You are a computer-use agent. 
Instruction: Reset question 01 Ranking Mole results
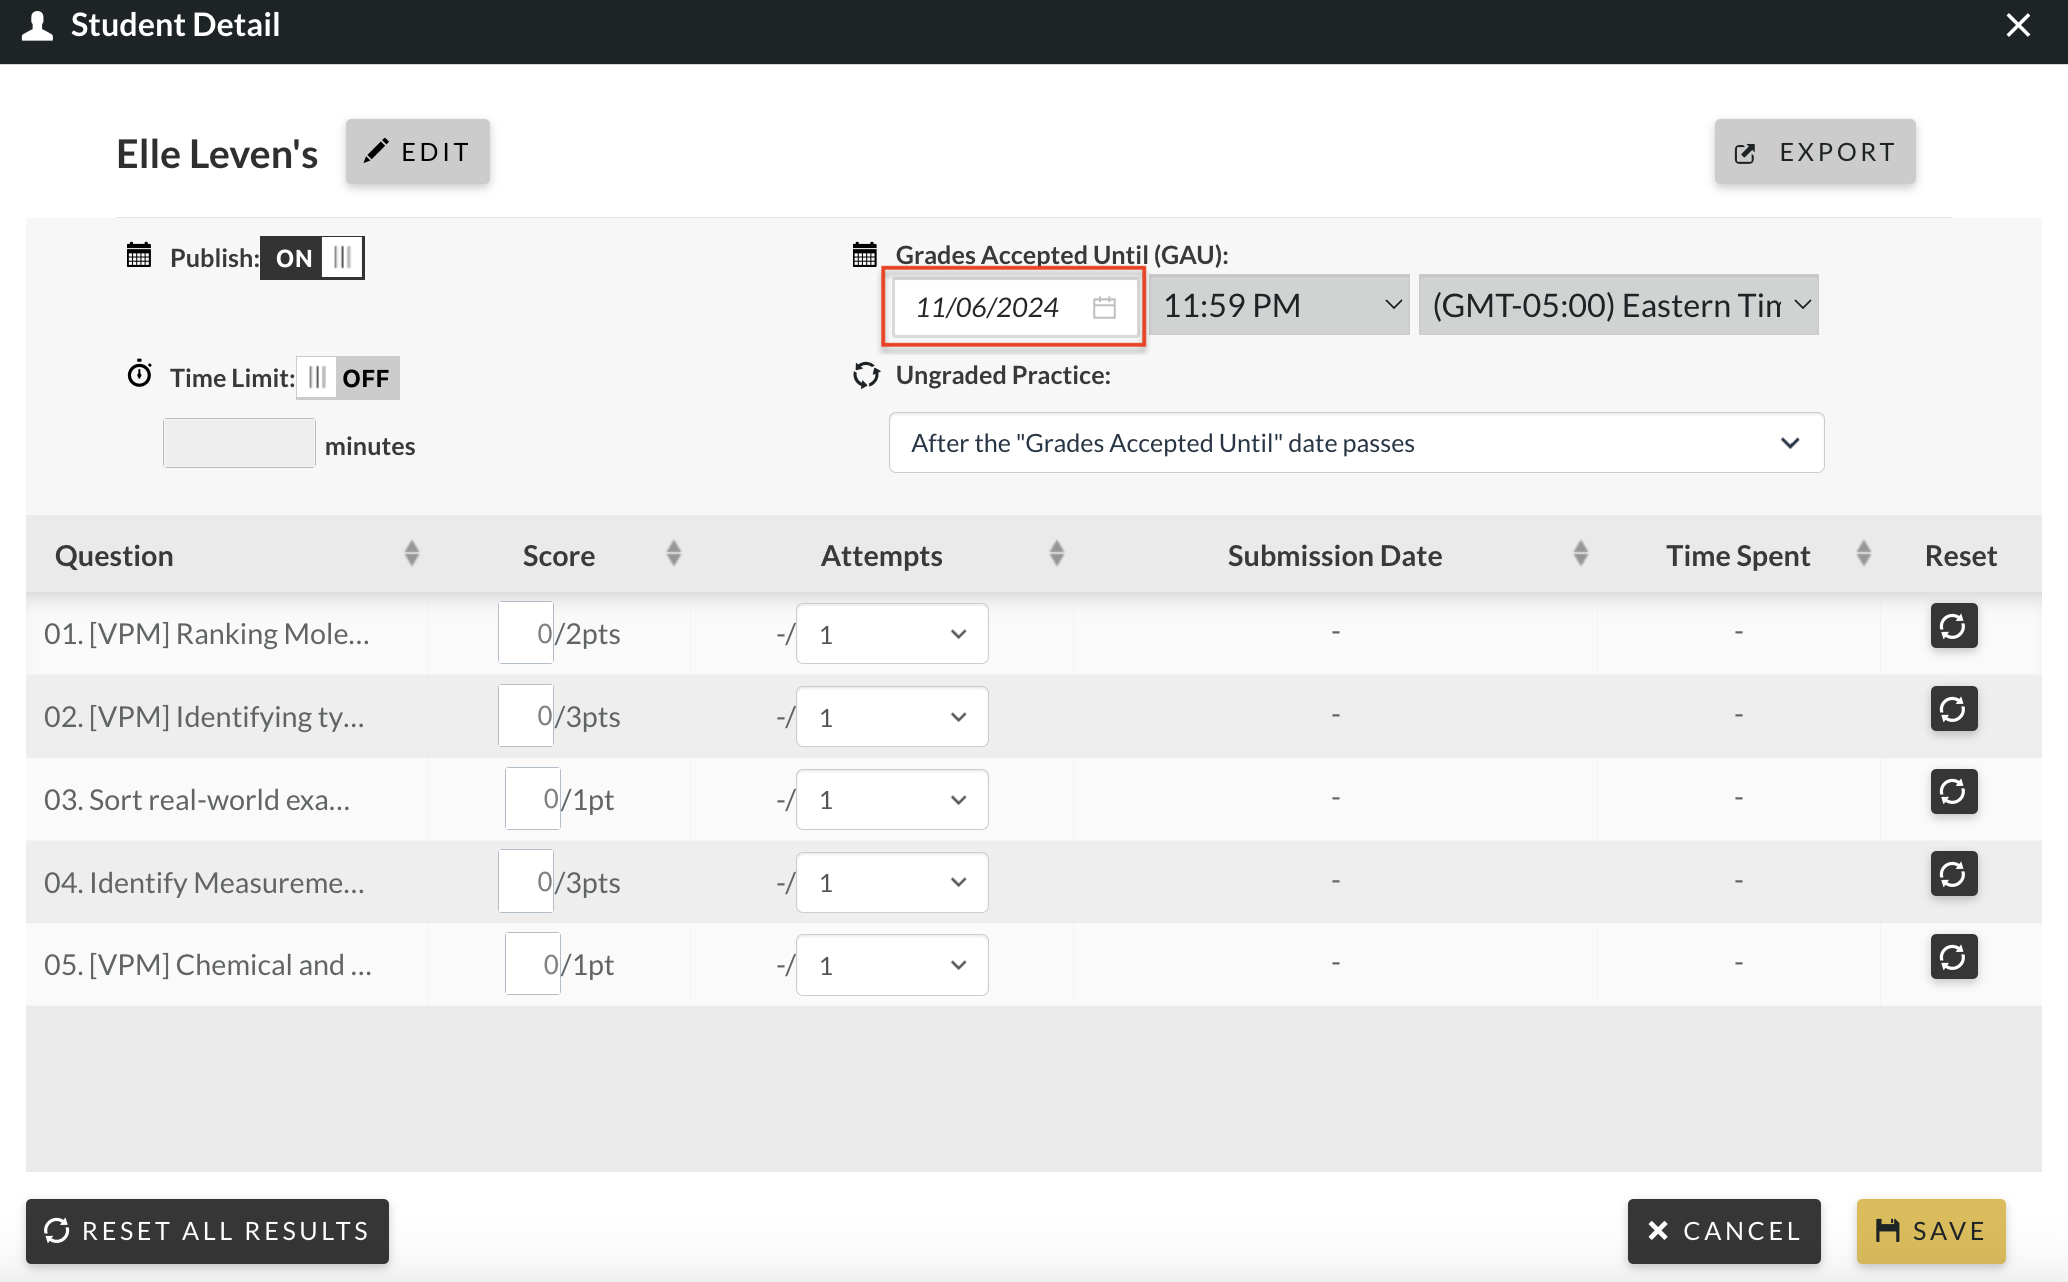tap(1953, 627)
